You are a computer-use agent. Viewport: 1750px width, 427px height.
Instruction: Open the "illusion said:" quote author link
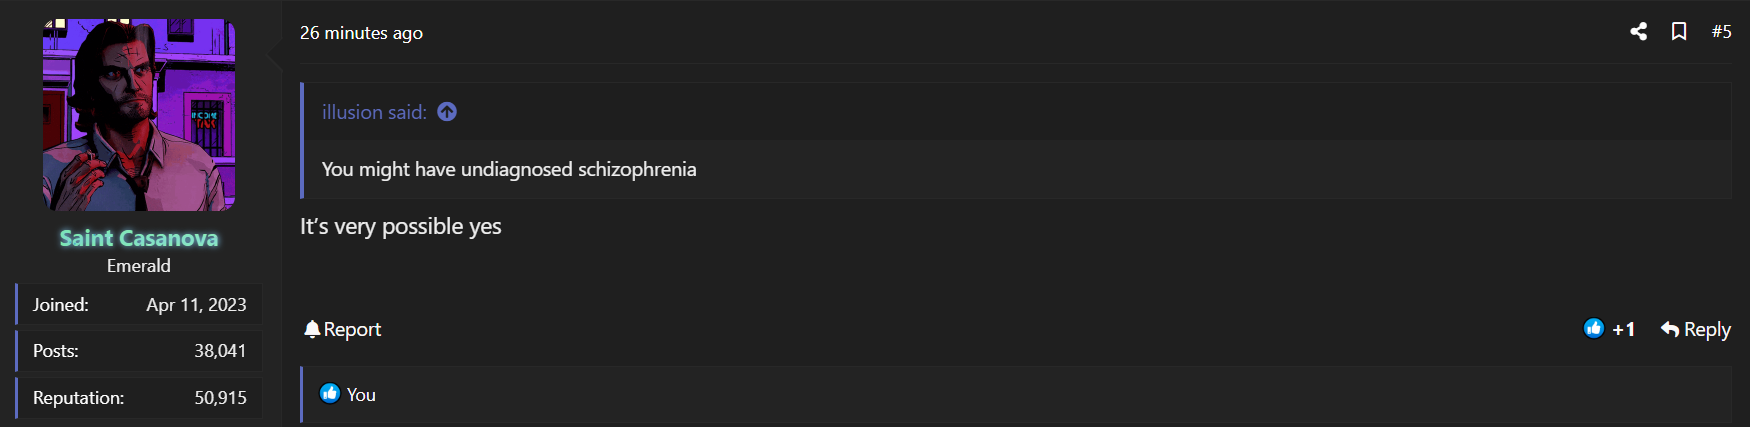[373, 112]
